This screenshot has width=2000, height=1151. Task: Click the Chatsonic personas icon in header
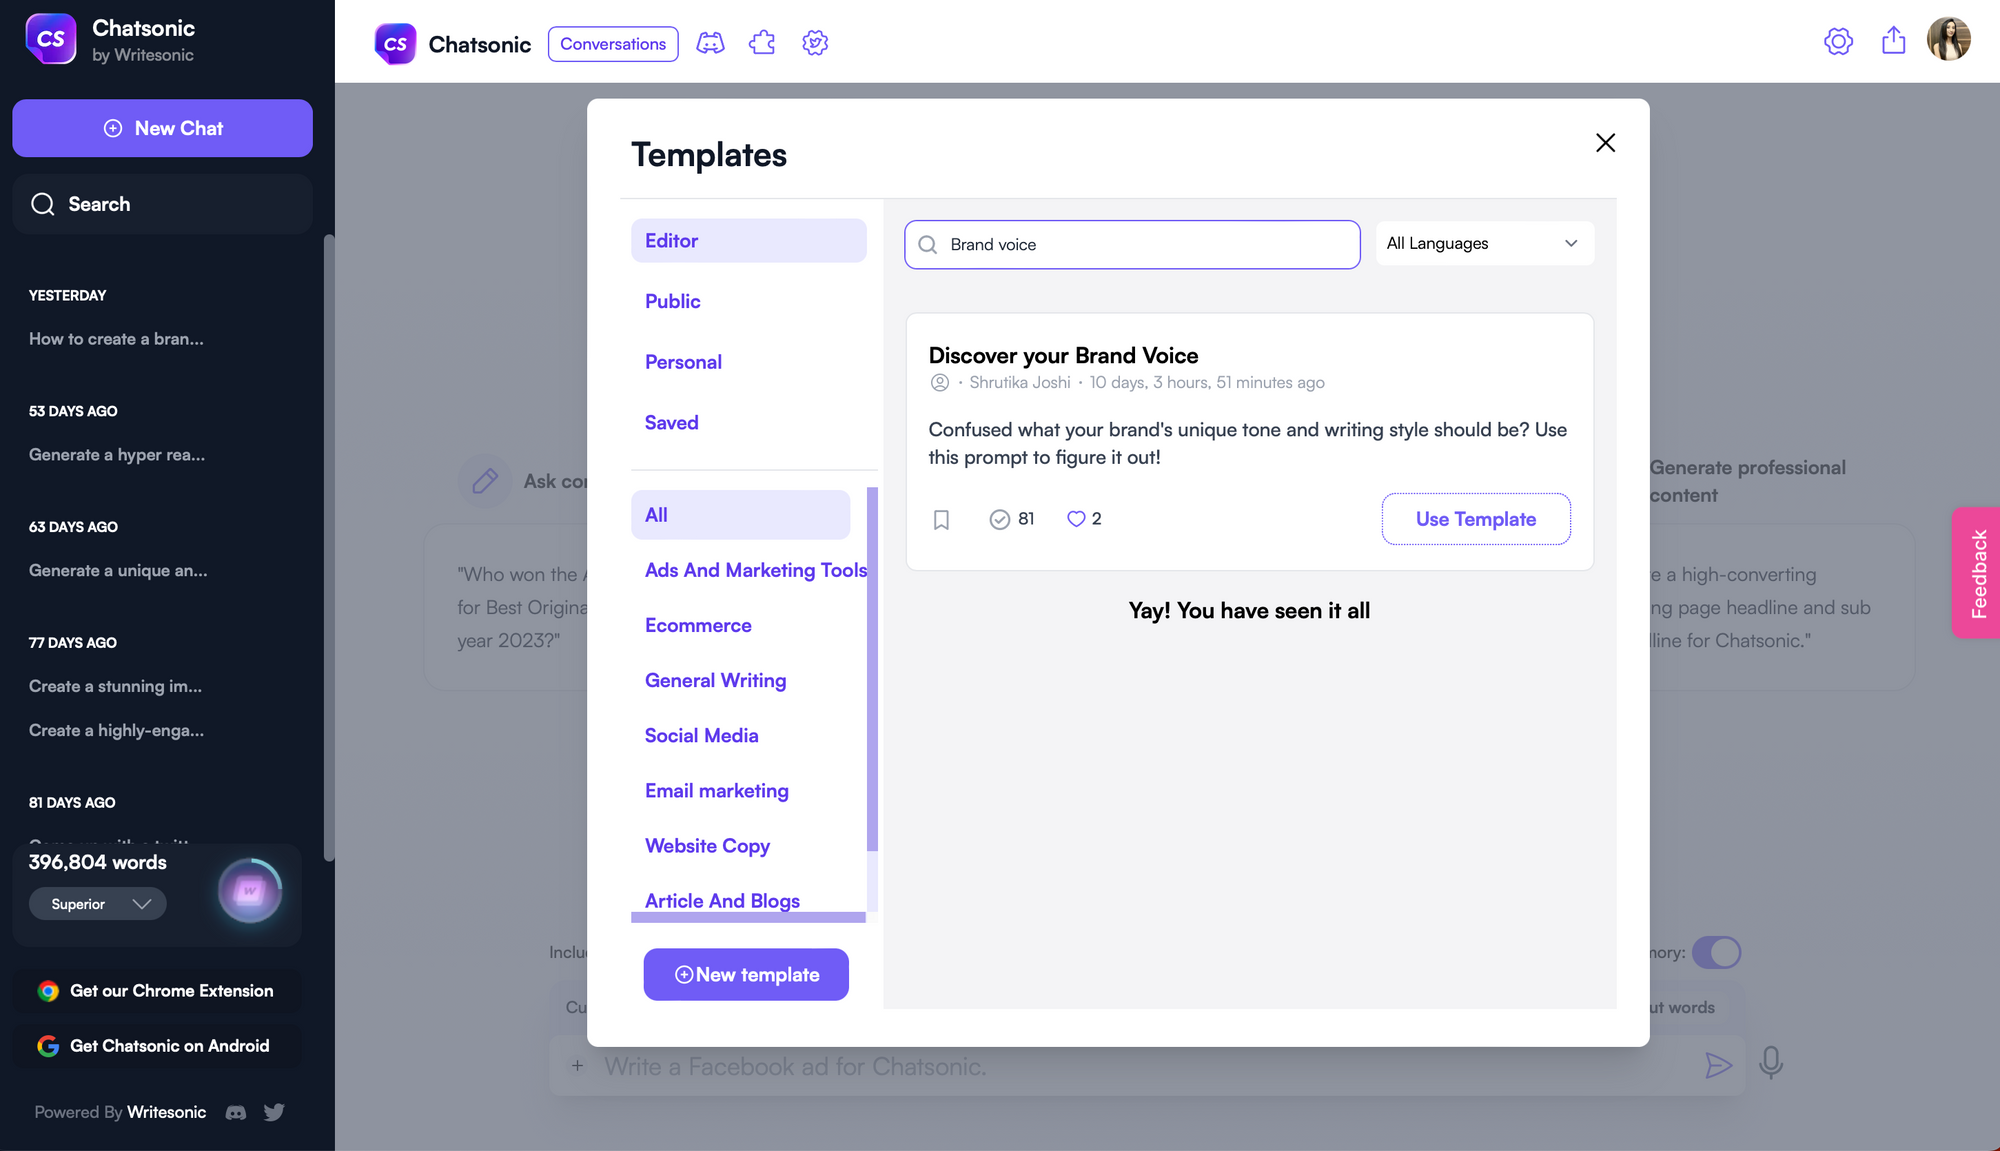pyautogui.click(x=710, y=43)
